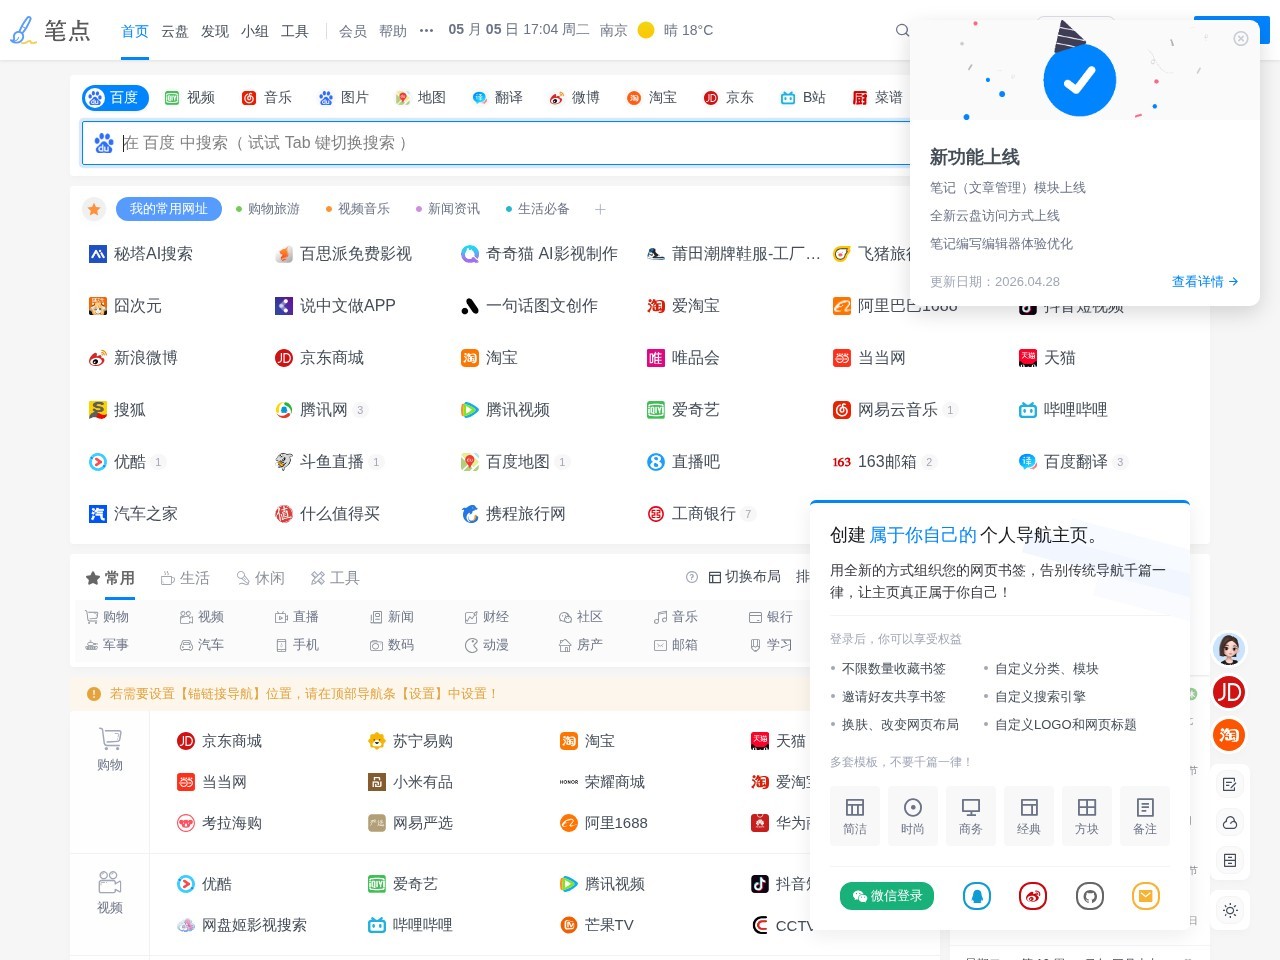
Task: Open 切换布局 layout switcher
Action: [745, 577]
